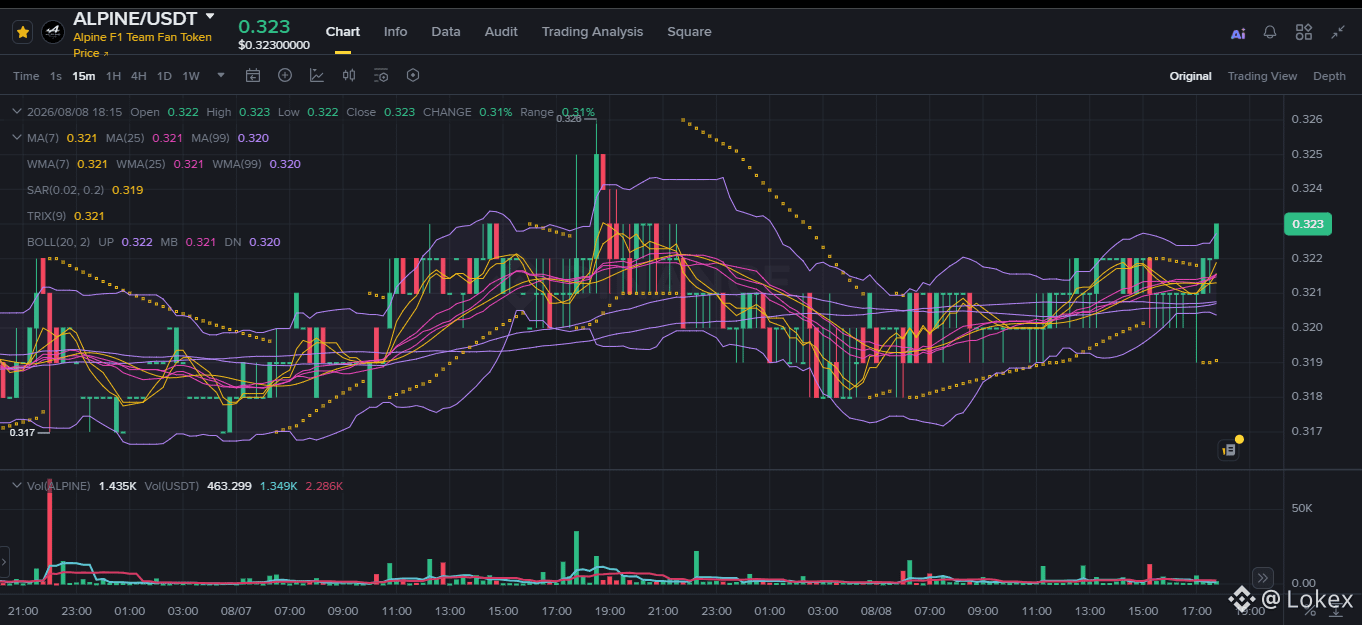Click the 08/08 date label on time axis
Image resolution: width=1362 pixels, height=625 pixels.
(x=876, y=611)
